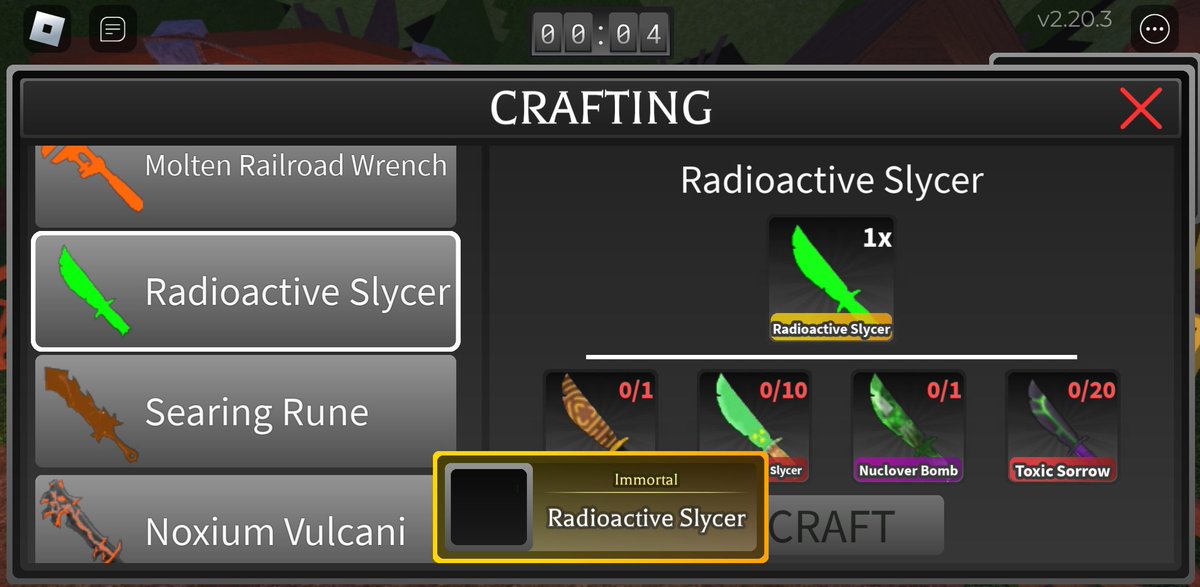Open the Roblox menu logo icon
Screen dimensions: 1200x587
coord(45,30)
